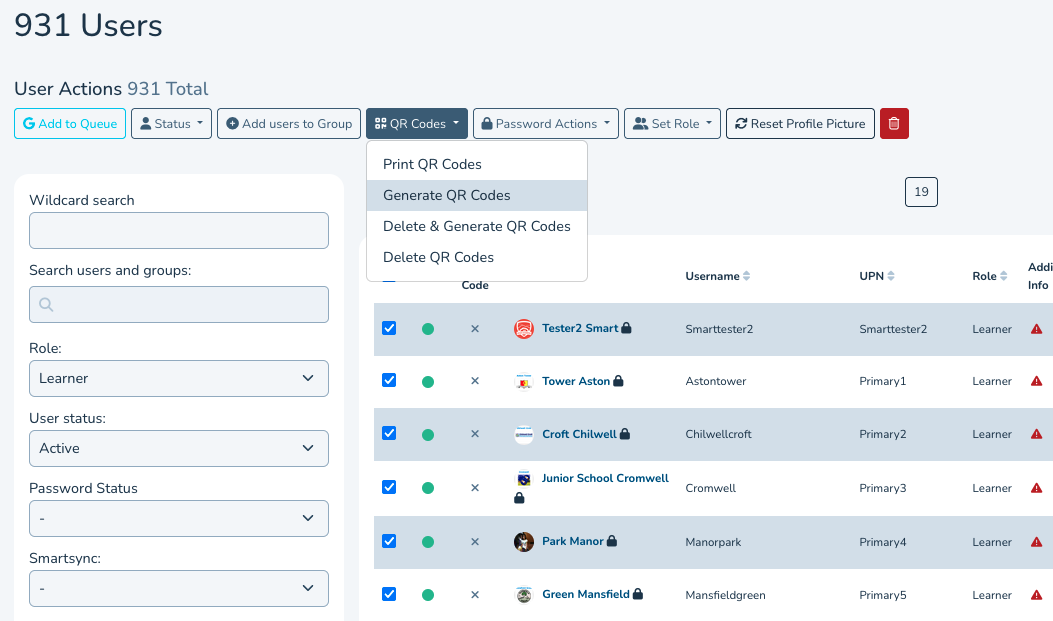Uncheck the Tester2 Smart row checkbox
Viewport: 1053px width, 621px height.
(389, 328)
